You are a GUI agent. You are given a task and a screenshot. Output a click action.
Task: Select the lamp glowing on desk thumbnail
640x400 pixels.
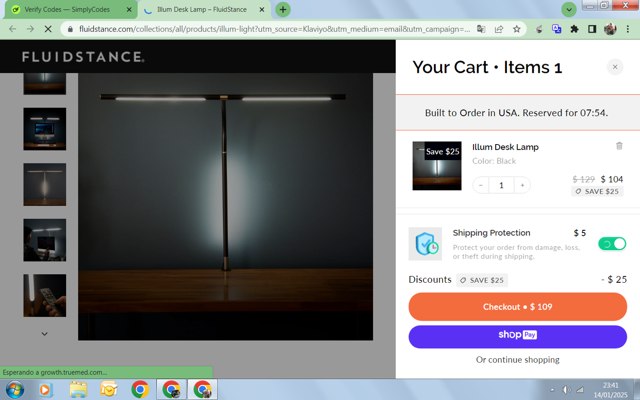click(44, 184)
